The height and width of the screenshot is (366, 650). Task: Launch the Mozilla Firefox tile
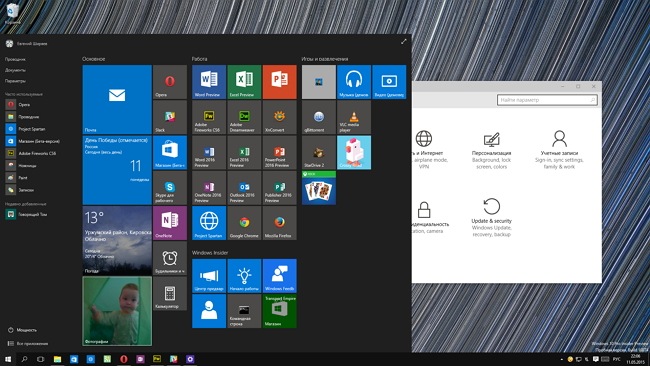(x=279, y=223)
